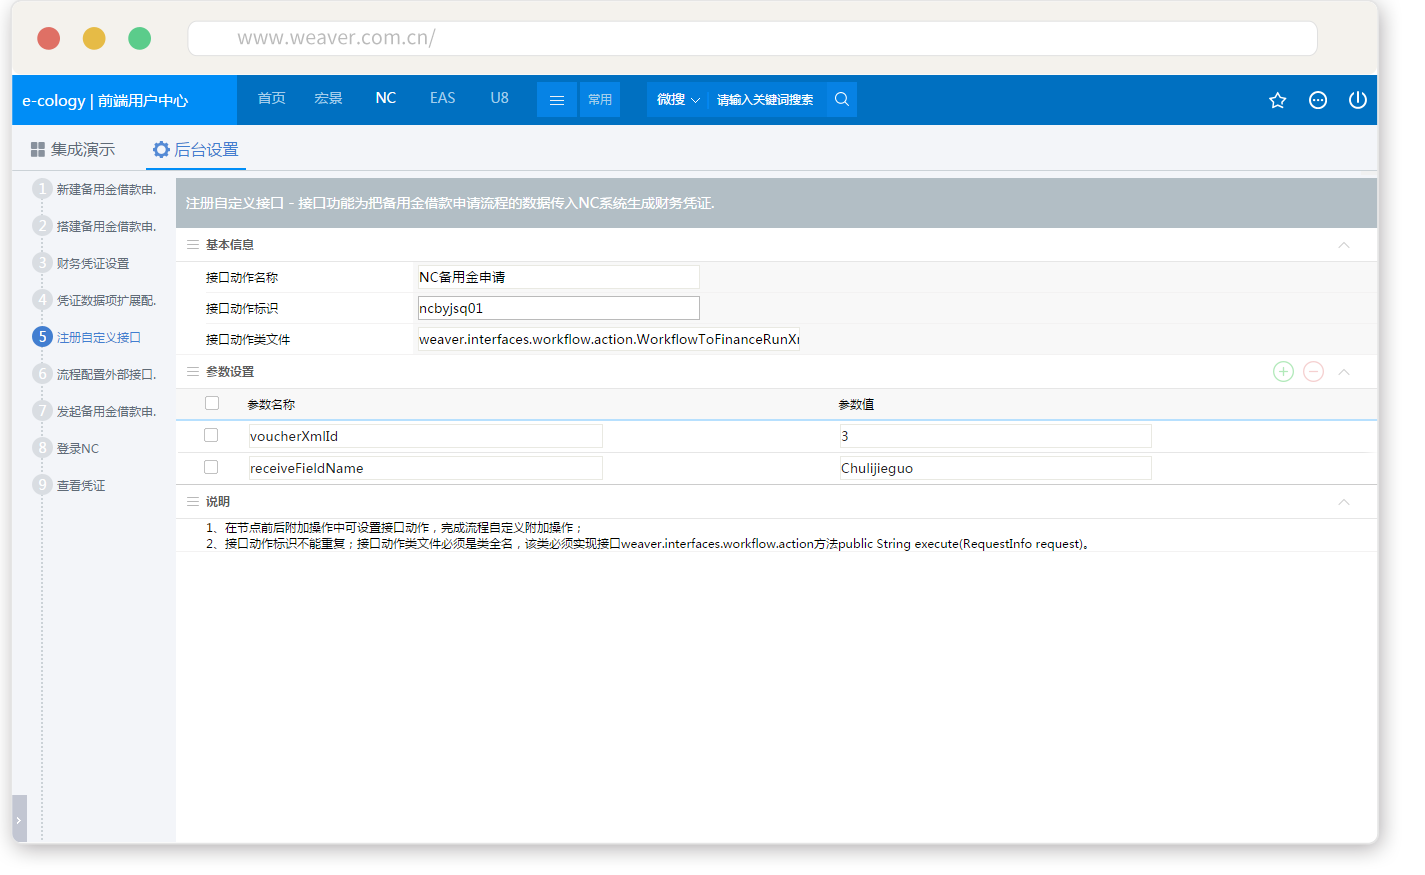Go to step 3 财务凭证设置
The width and height of the screenshot is (1425, 875).
click(92, 264)
